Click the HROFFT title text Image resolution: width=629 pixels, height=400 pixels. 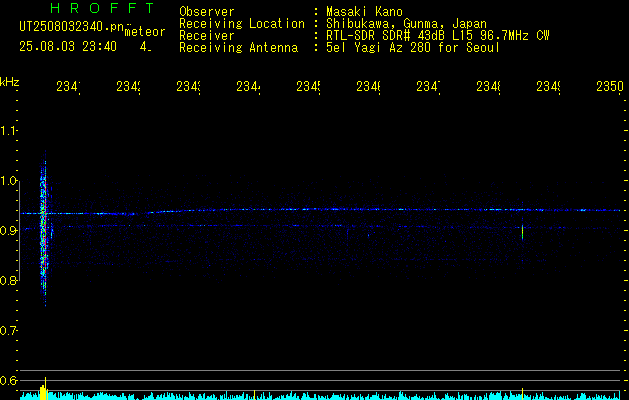pyautogui.click(x=102, y=8)
